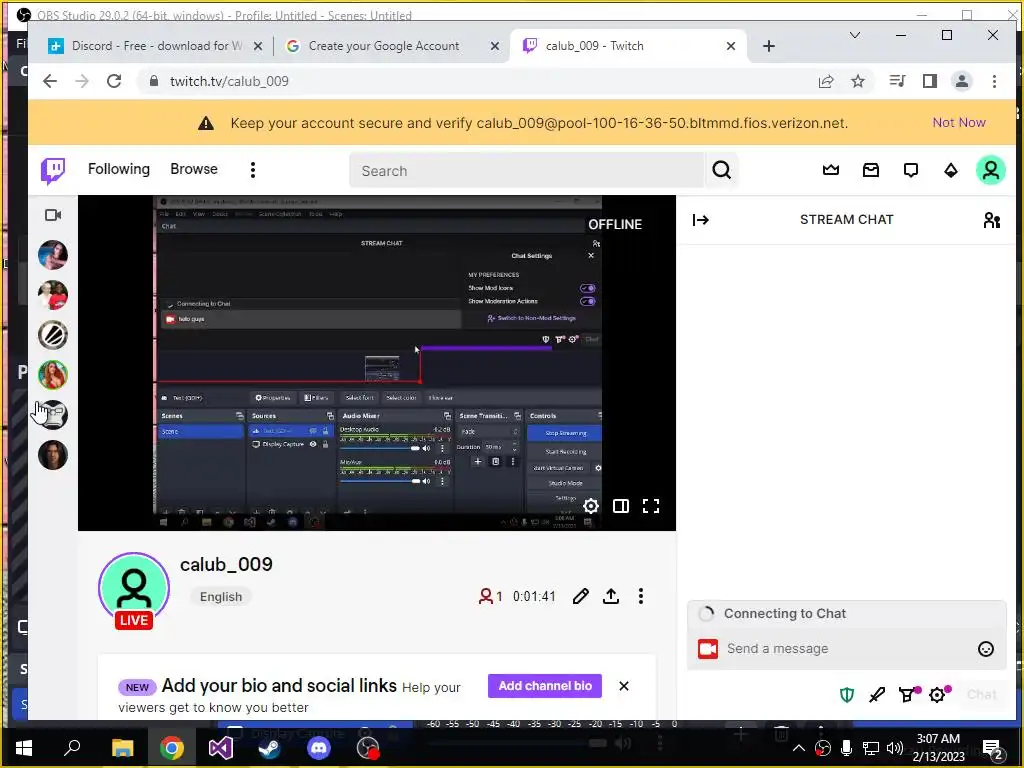Image resolution: width=1024 pixels, height=768 pixels.
Task: Open the emote picker smiley
Action: point(986,648)
